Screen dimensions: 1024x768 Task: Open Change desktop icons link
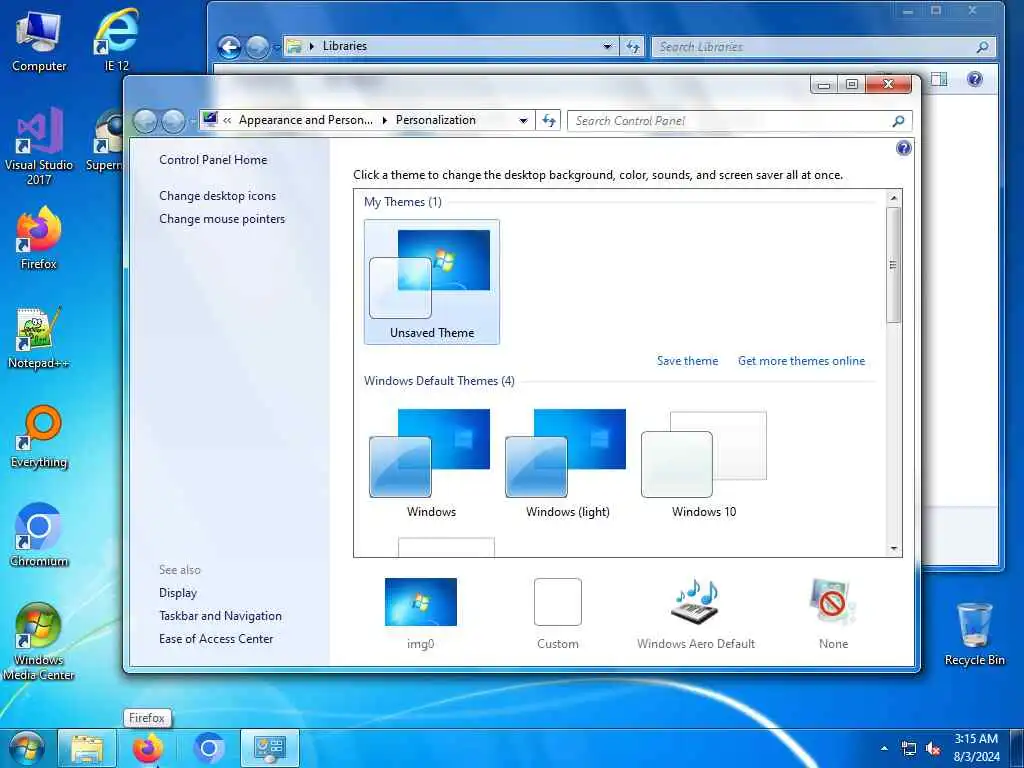click(x=217, y=196)
